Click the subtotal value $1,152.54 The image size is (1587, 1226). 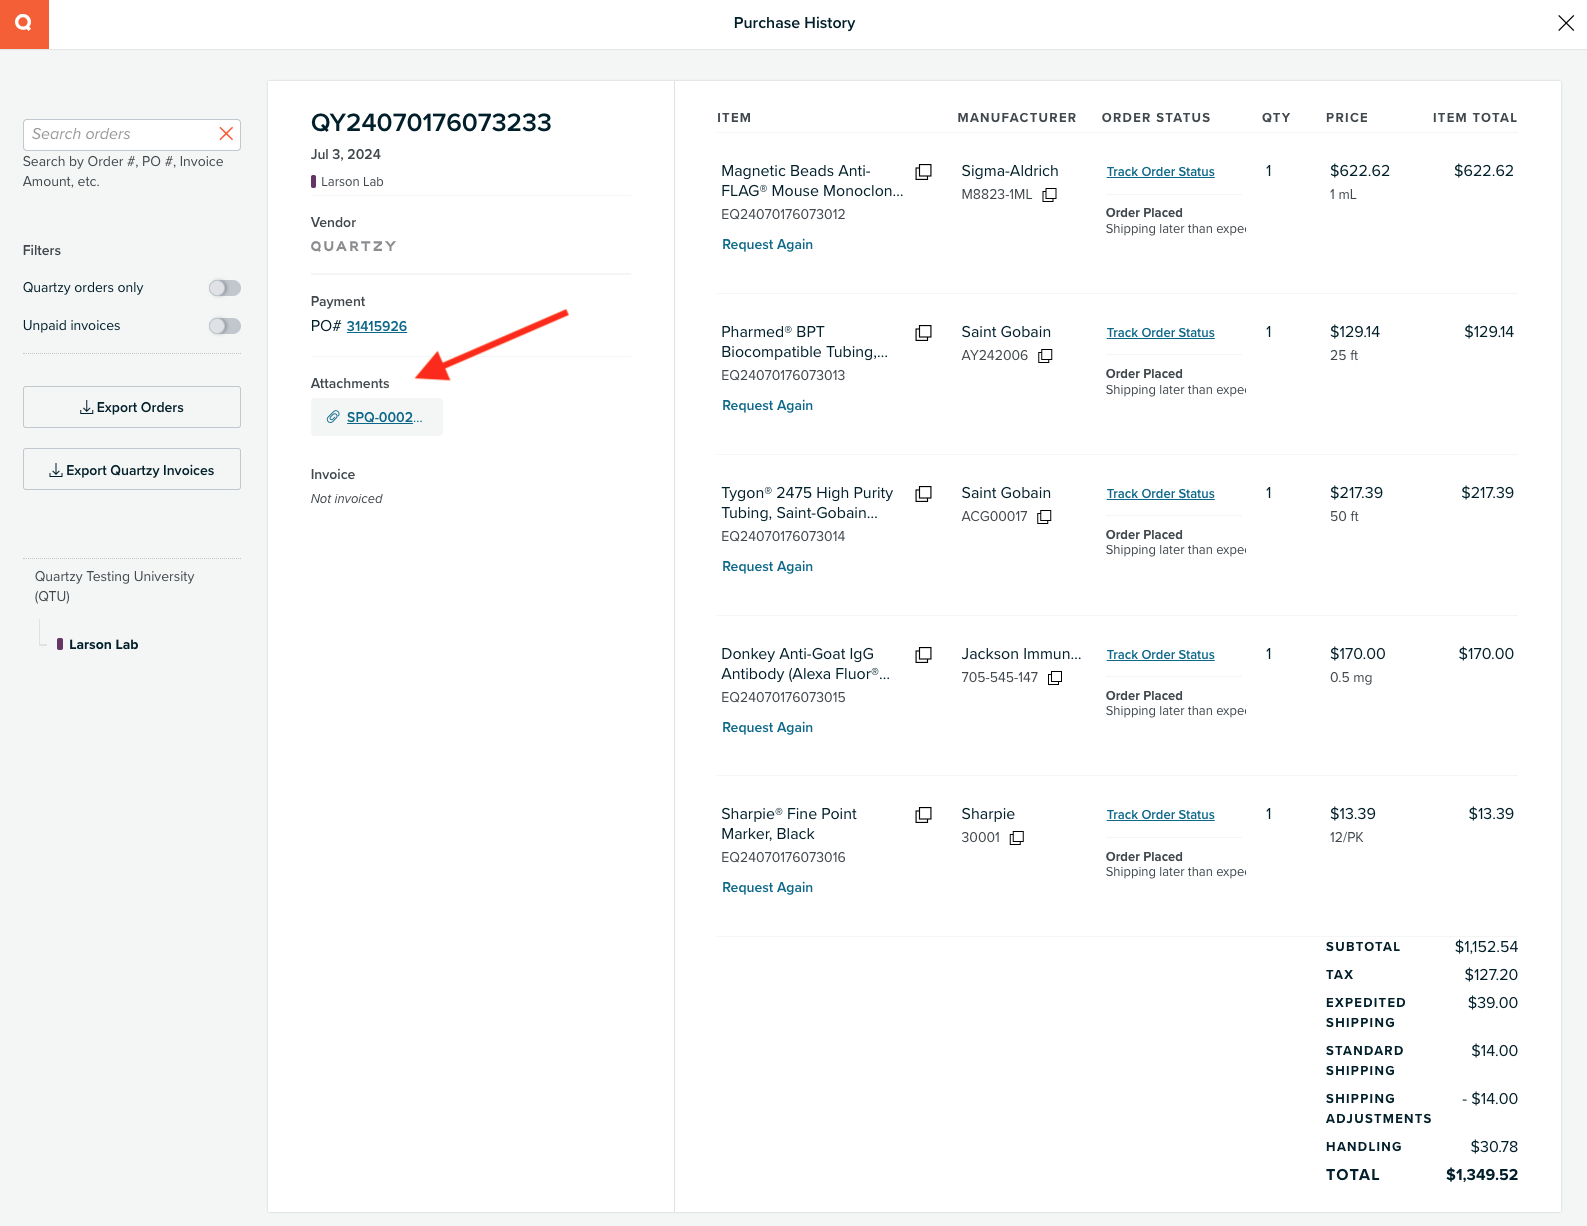point(1486,947)
